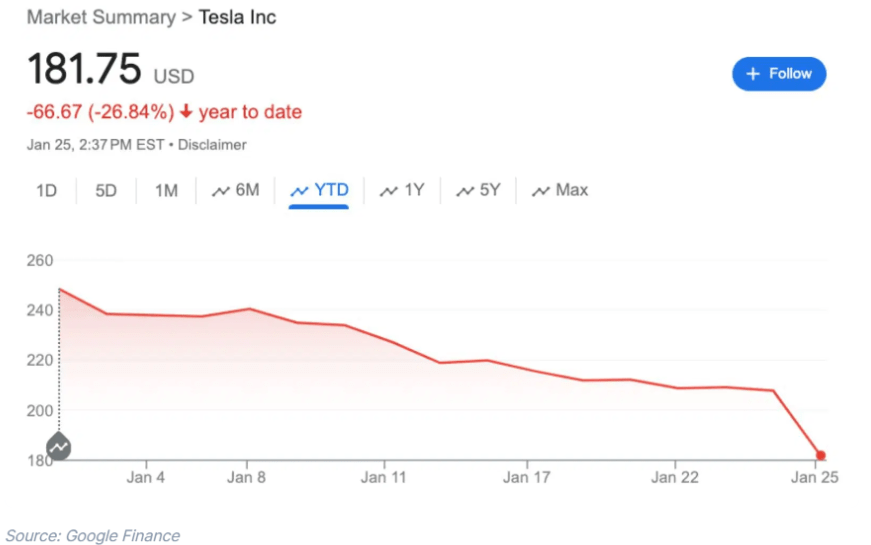Switch to the 5Y chart view

click(478, 190)
